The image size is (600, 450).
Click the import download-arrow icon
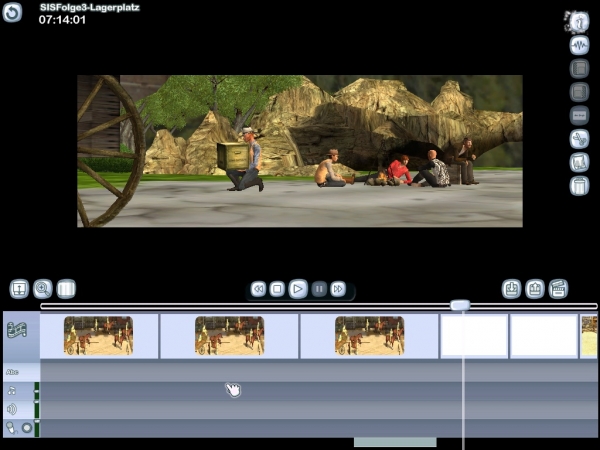511,289
